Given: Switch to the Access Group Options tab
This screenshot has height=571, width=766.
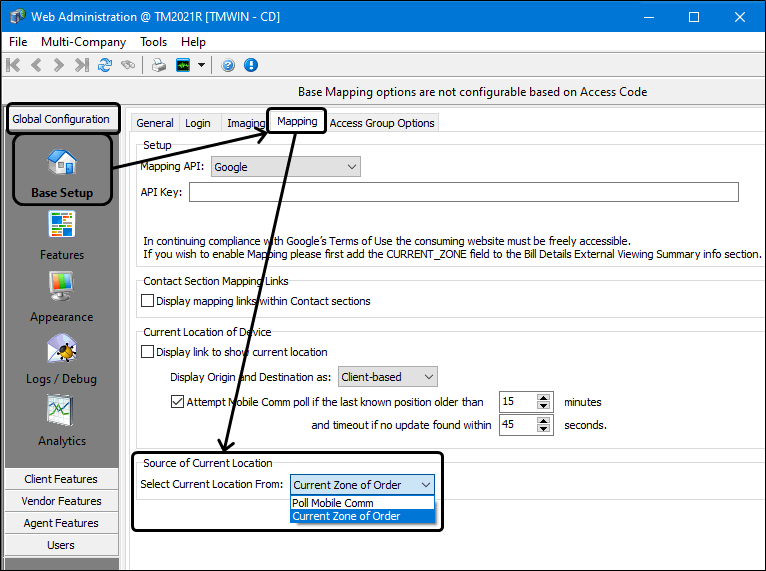Looking at the screenshot, I should coord(382,123).
